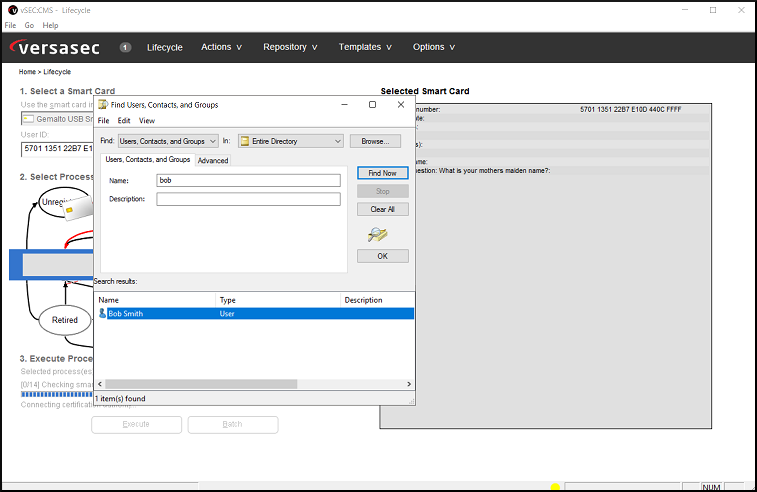Click the 1 item(s) found status text

point(120,398)
